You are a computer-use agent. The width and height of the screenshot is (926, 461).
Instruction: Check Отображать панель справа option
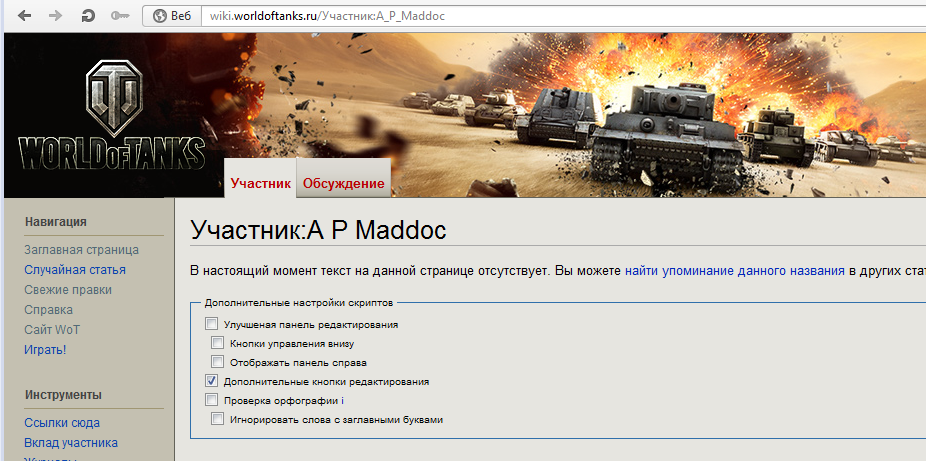tap(218, 362)
